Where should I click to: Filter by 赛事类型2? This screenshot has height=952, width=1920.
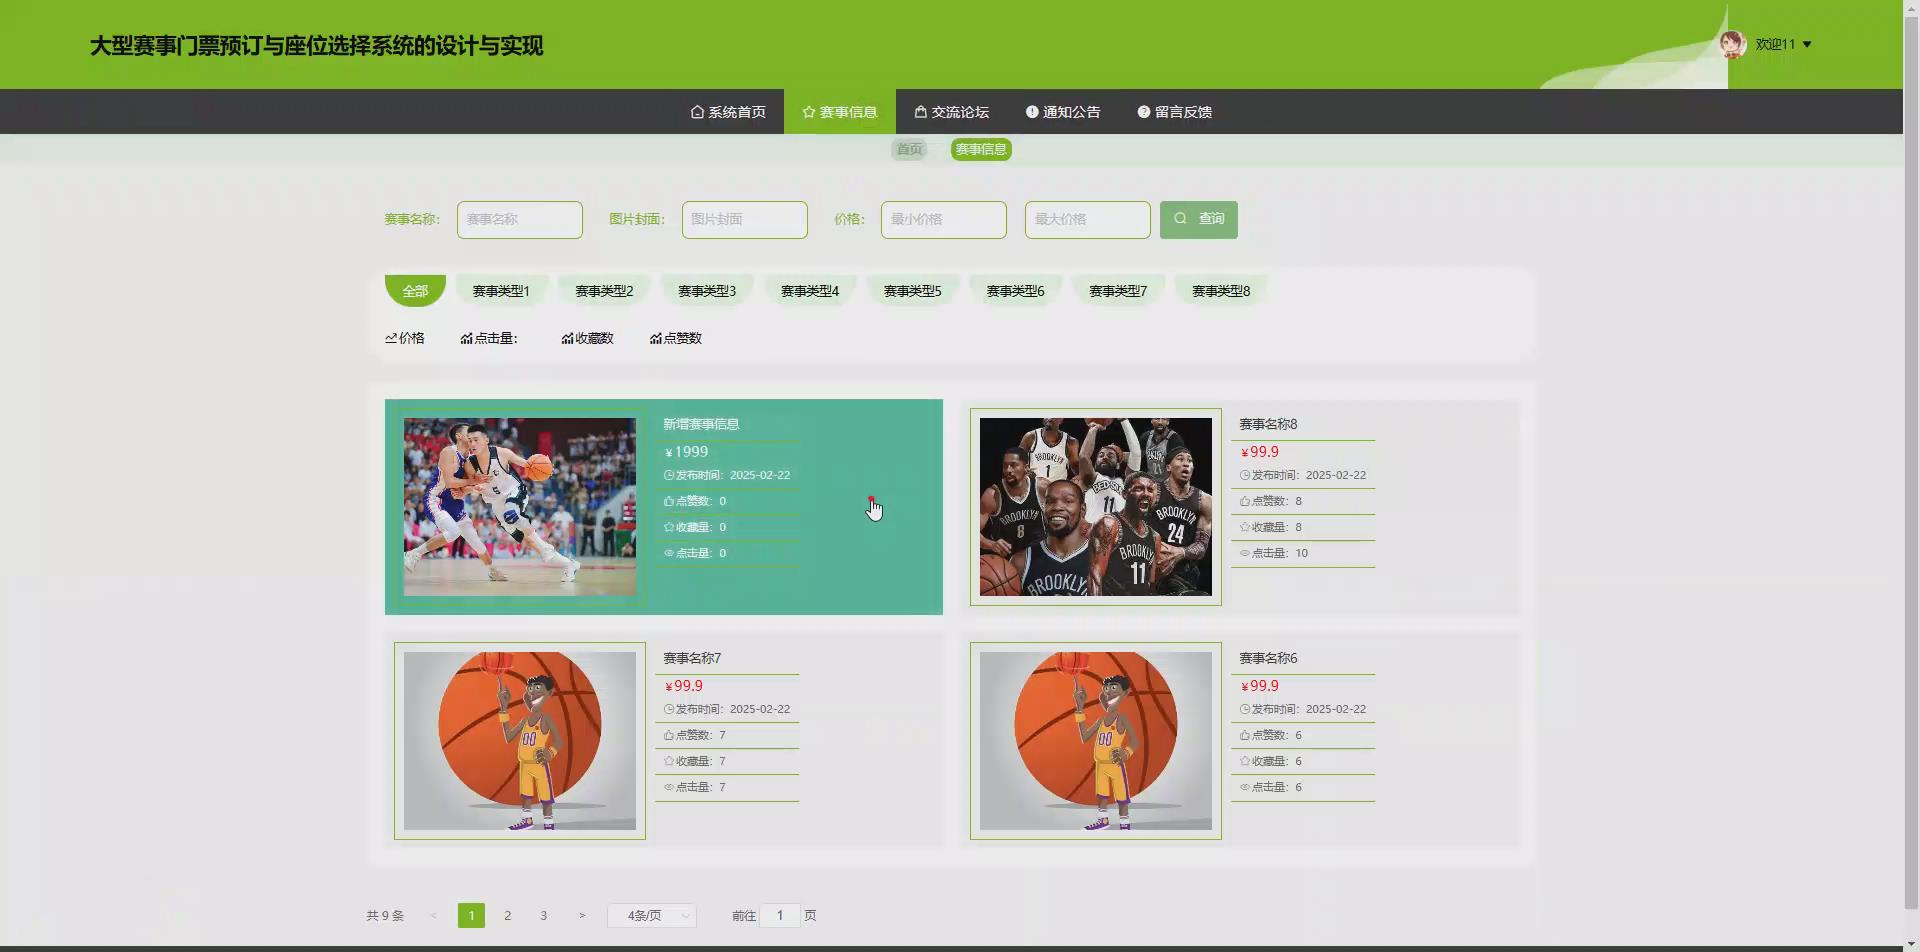604,291
